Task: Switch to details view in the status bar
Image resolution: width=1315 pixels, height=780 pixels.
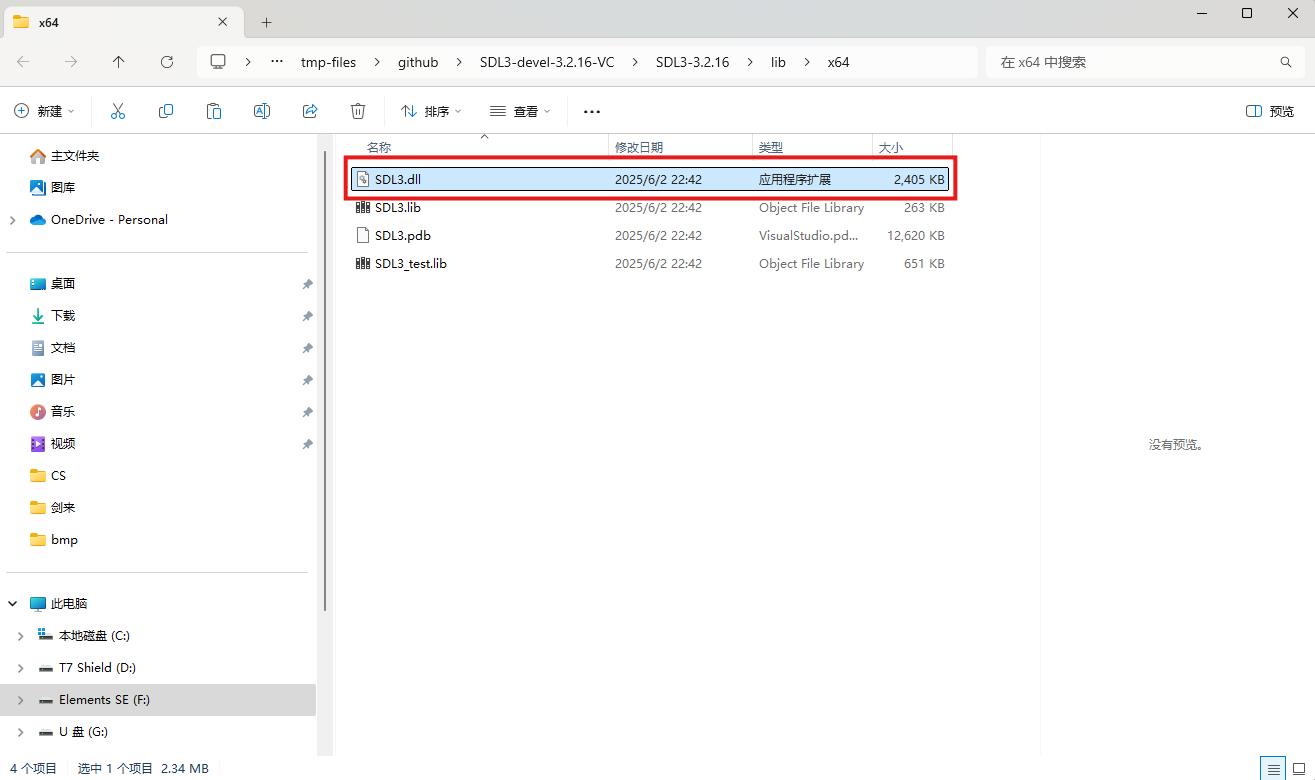Action: 1273,768
